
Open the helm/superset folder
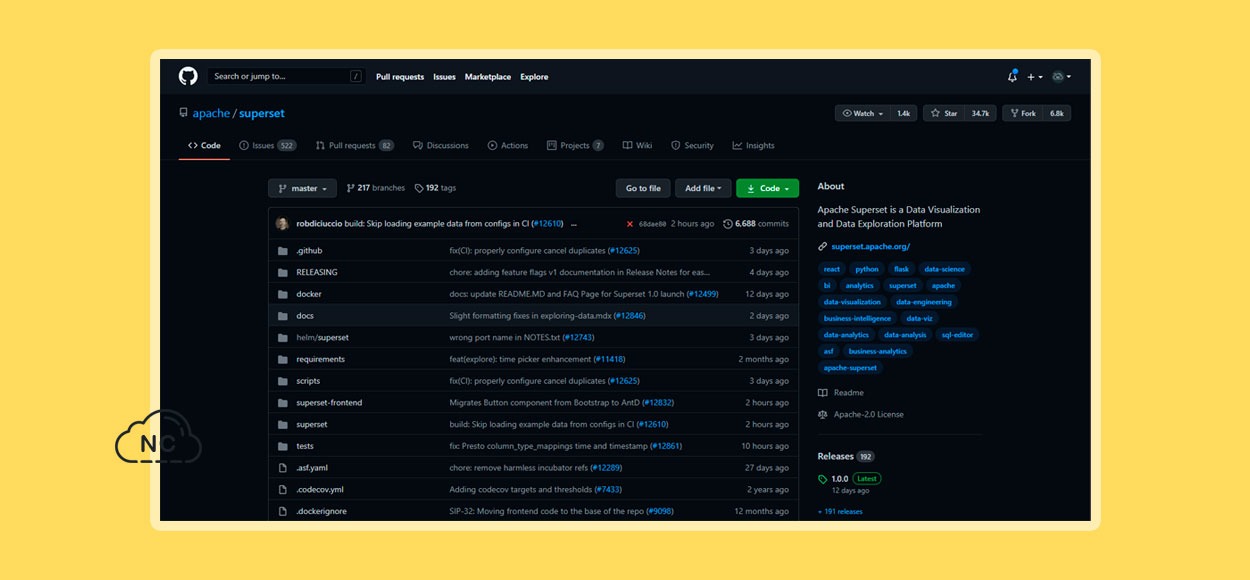[x=322, y=338]
